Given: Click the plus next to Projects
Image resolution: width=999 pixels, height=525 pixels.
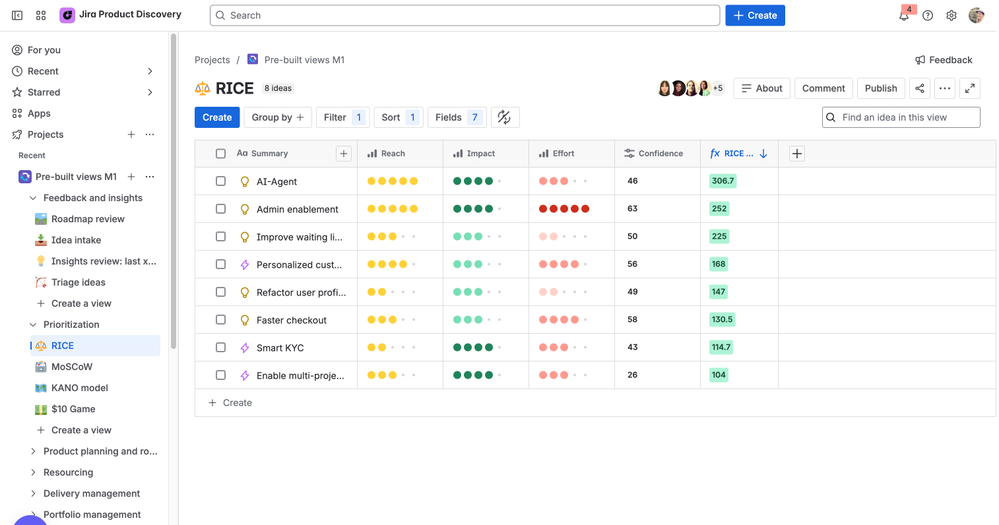Looking at the screenshot, I should coord(131,134).
